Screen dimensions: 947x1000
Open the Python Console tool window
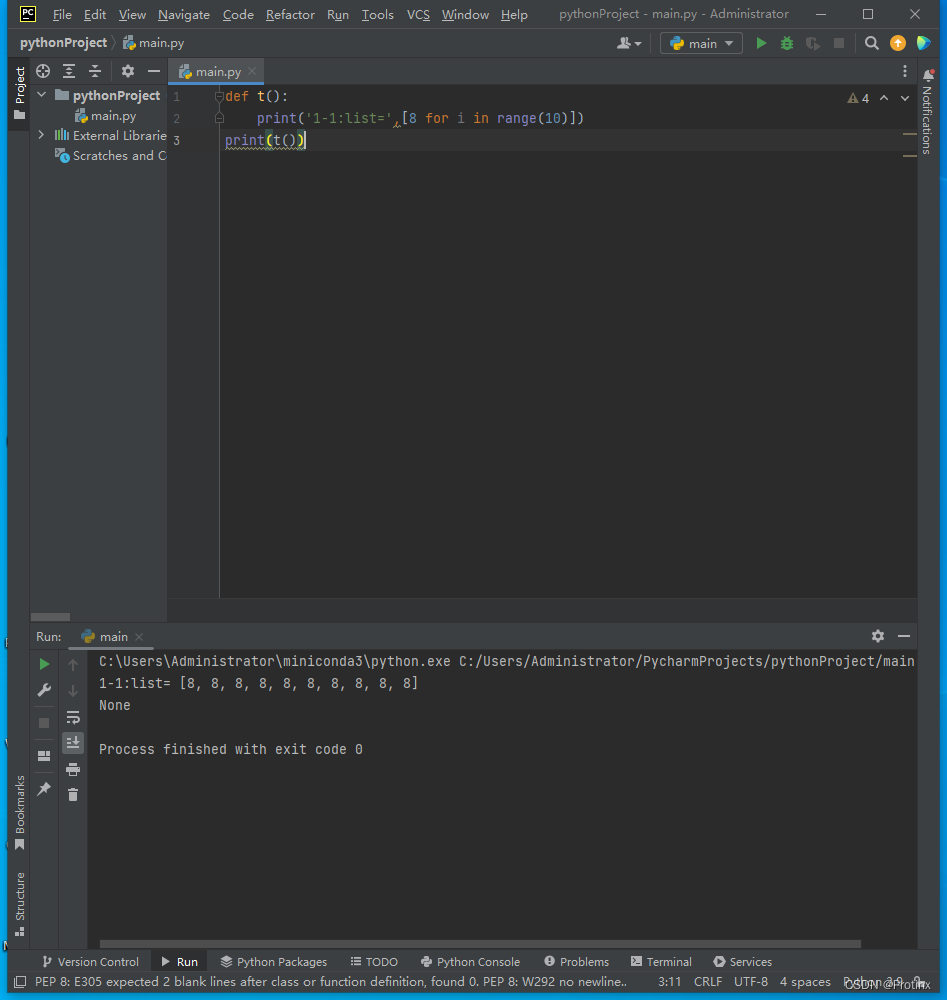[470, 962]
